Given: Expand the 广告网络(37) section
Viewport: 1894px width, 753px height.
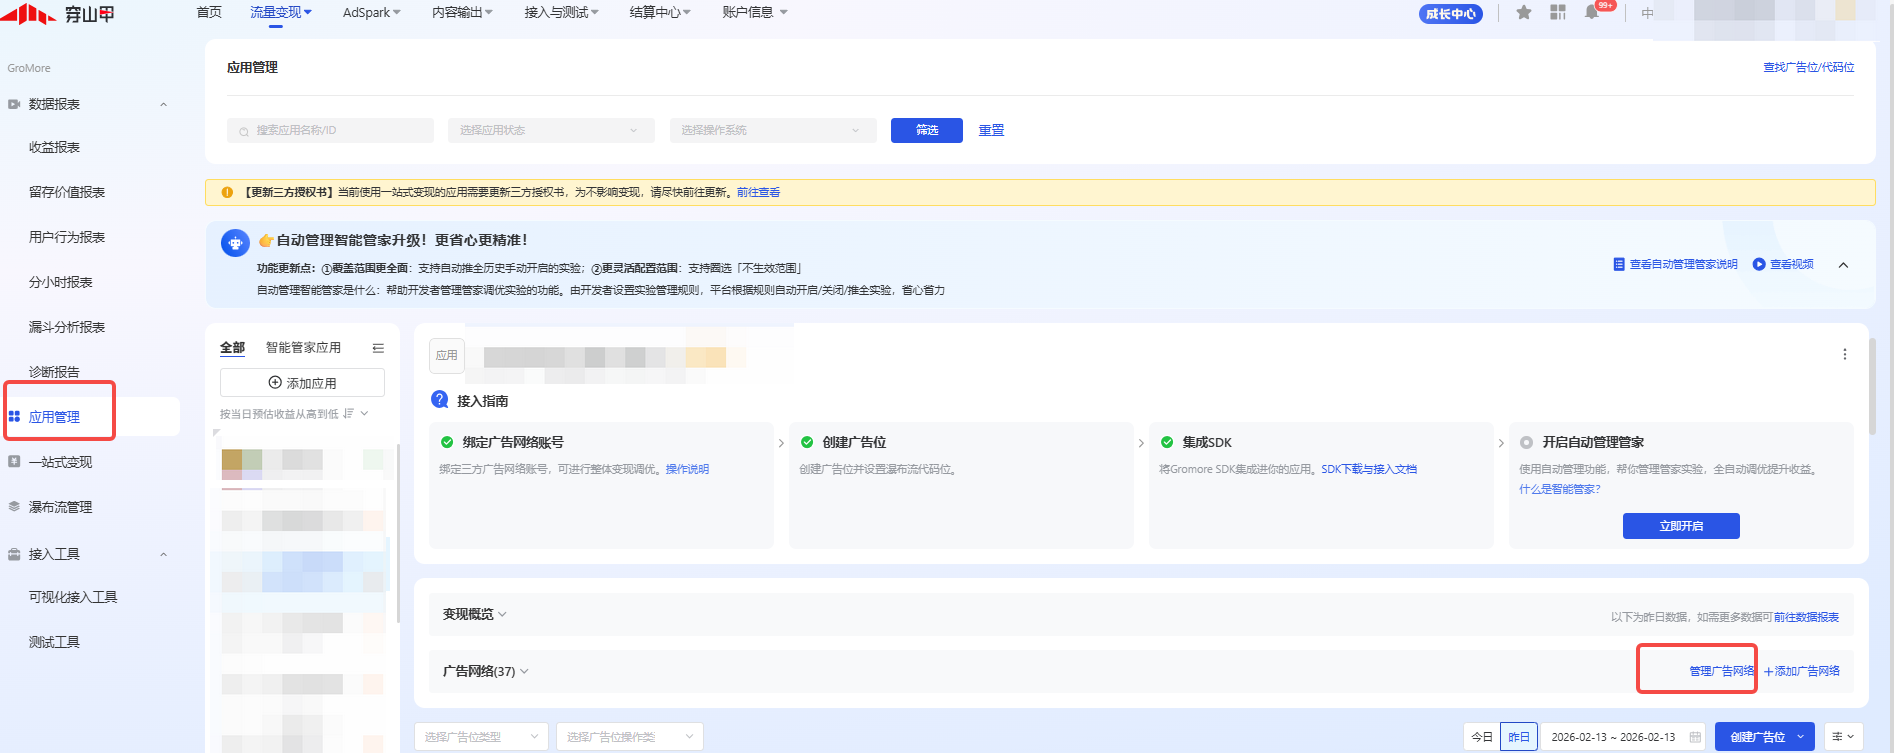Looking at the screenshot, I should 485,671.
